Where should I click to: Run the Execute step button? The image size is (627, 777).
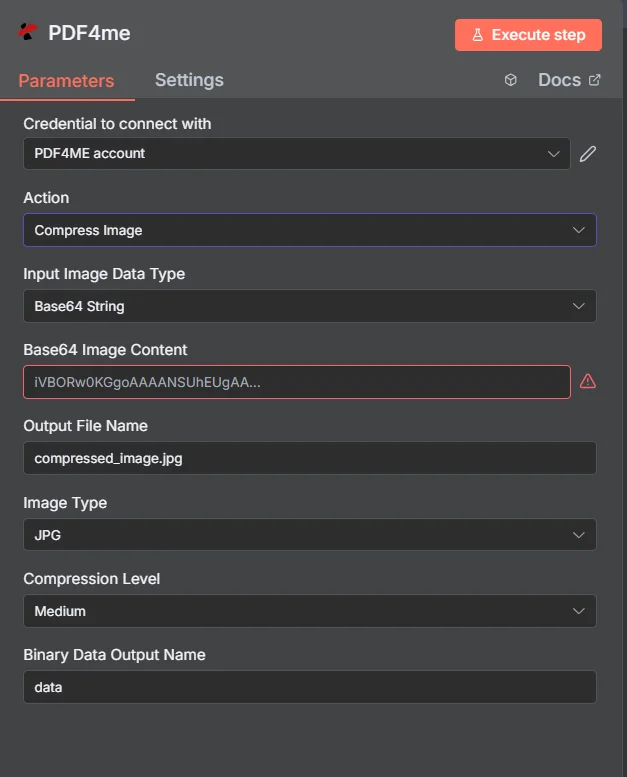(x=528, y=35)
